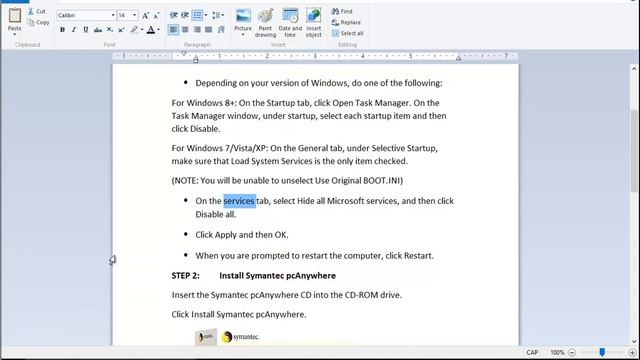Expand the font color arrow
This screenshot has width=640, height=360.
point(158,29)
